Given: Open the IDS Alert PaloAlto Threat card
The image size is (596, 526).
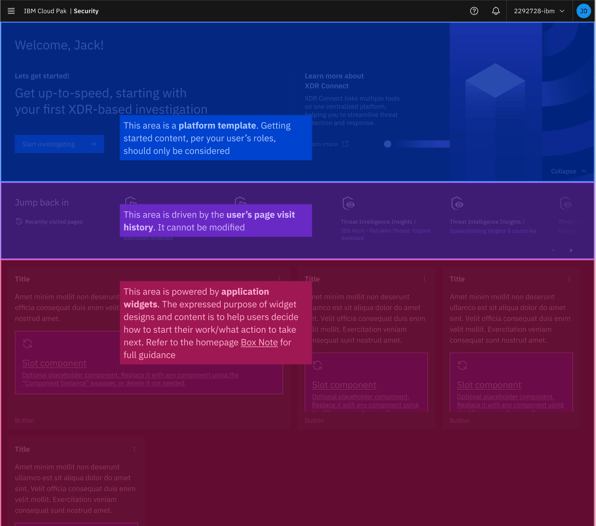Looking at the screenshot, I should point(385,230).
